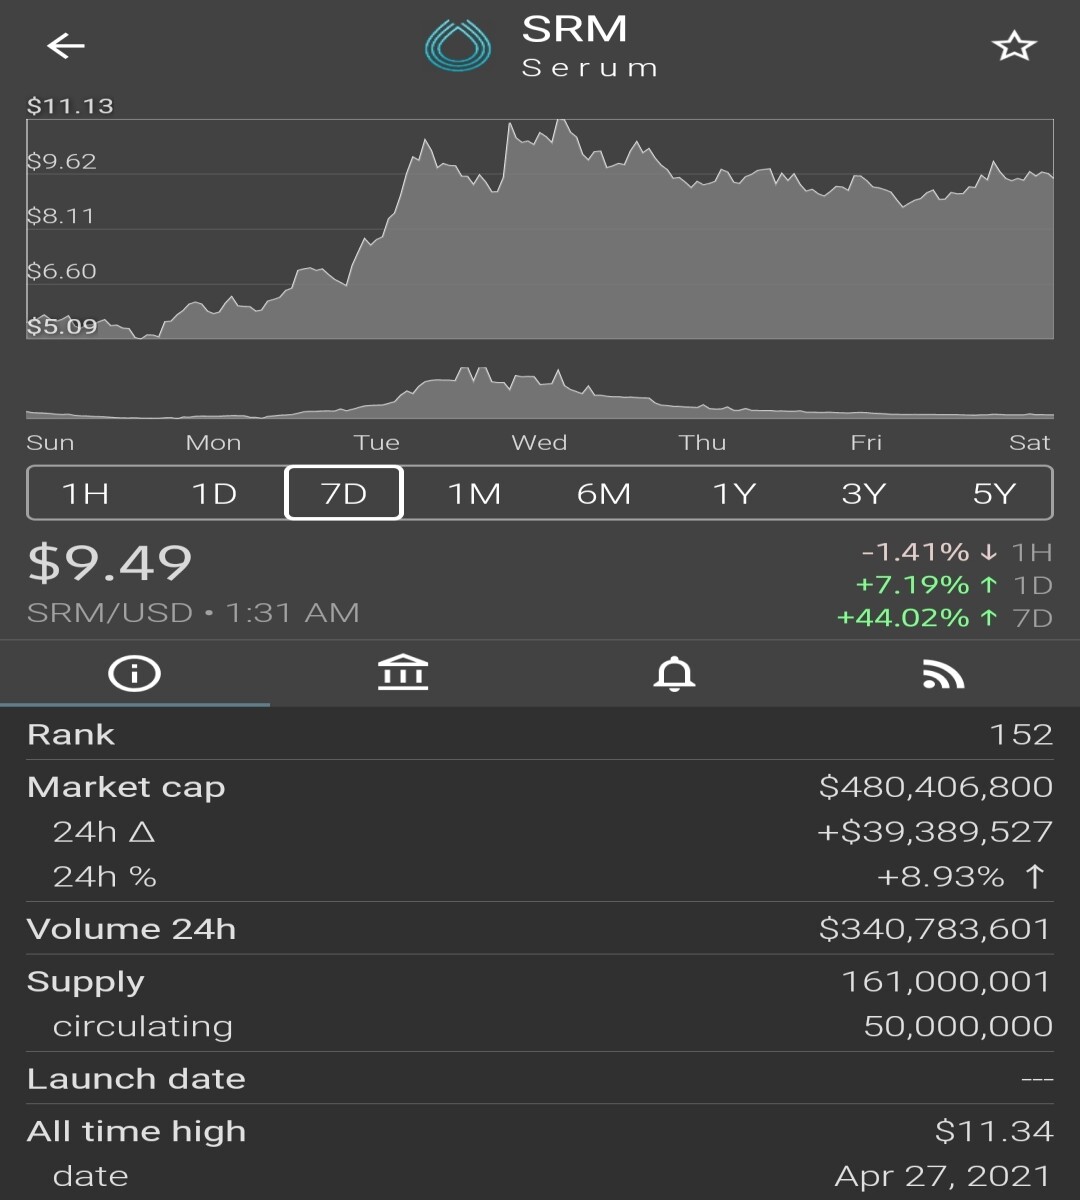Click the date Apr 27, 2021
1080x1200 pixels.
(x=943, y=1176)
